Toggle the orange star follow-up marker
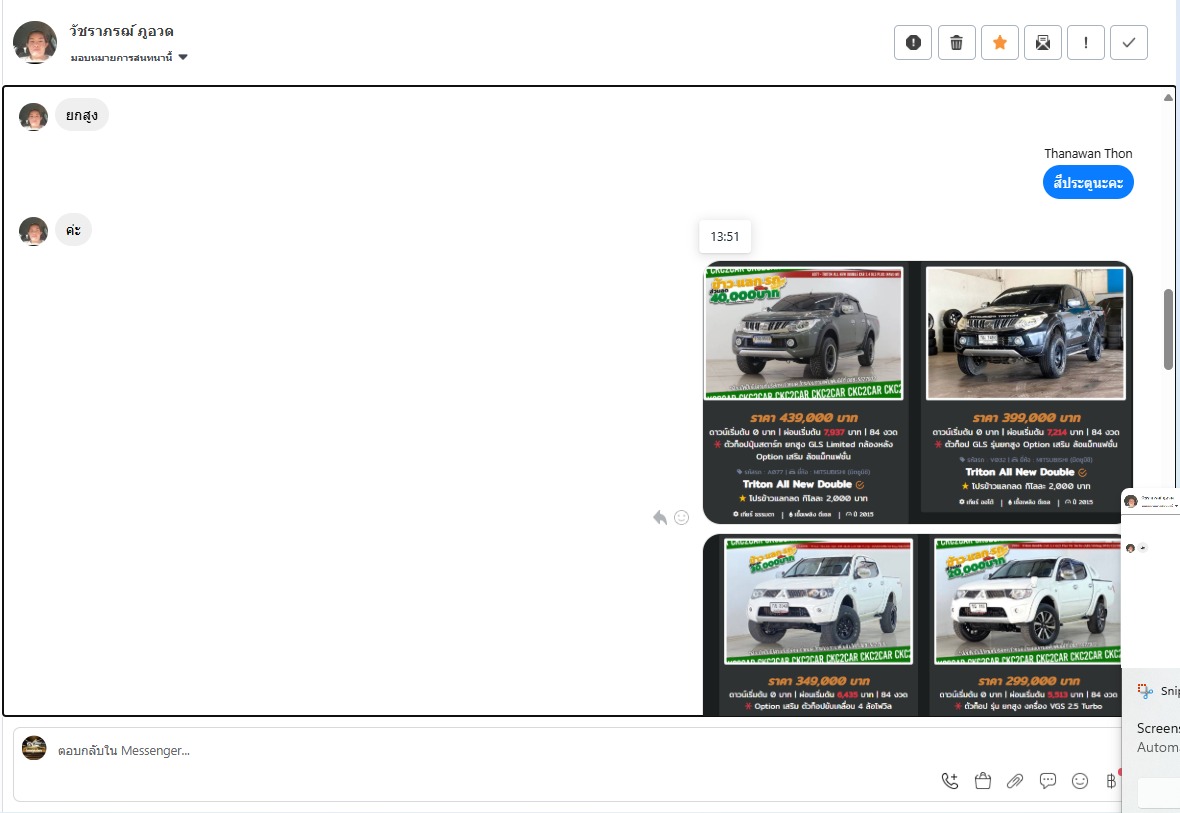Screen dimensions: 1180x813 coord(999,43)
